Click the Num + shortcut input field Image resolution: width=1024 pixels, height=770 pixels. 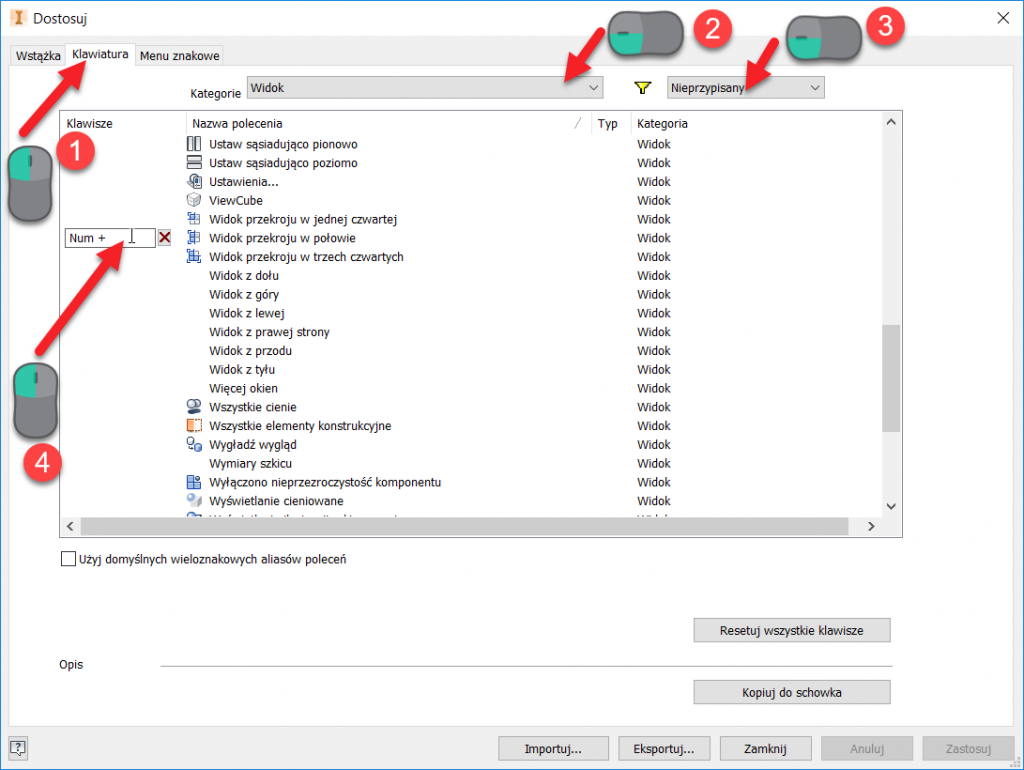point(109,238)
